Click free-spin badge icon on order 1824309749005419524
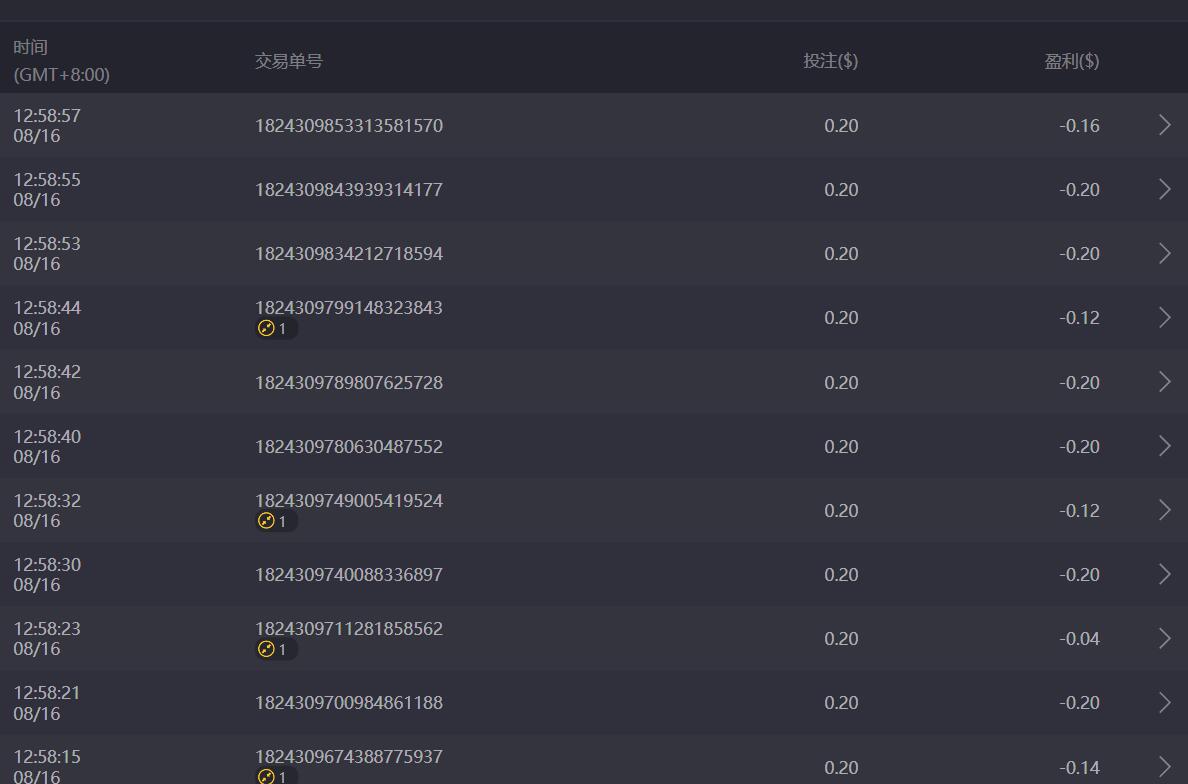Screen dimensions: 1188x784 (267, 521)
